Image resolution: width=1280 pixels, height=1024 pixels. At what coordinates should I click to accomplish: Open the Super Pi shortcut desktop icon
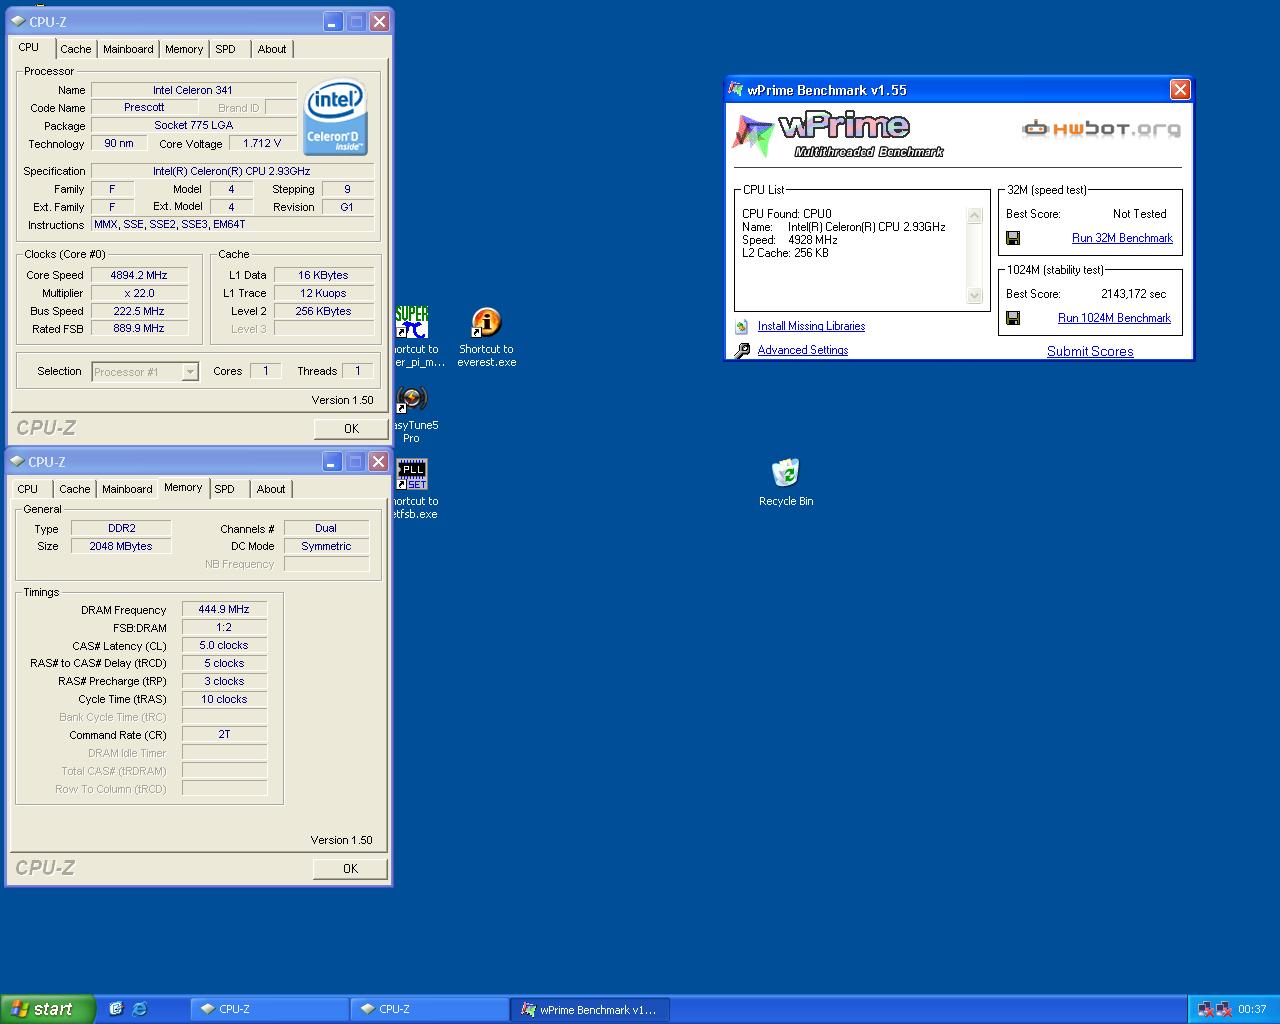coord(412,323)
